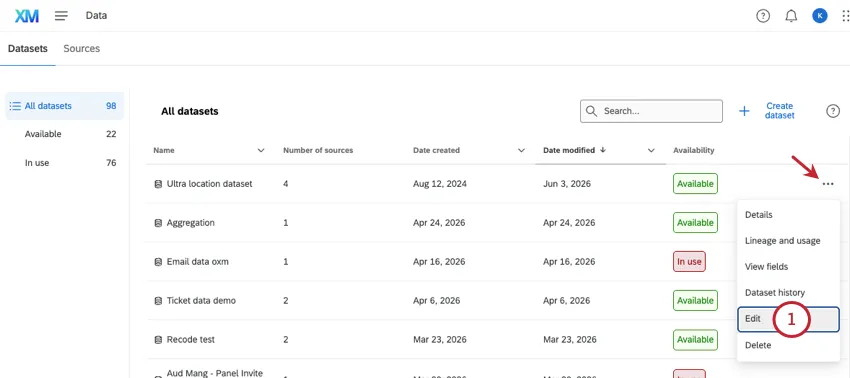Click Available badge for Recode test
850x378 pixels.
(695, 340)
